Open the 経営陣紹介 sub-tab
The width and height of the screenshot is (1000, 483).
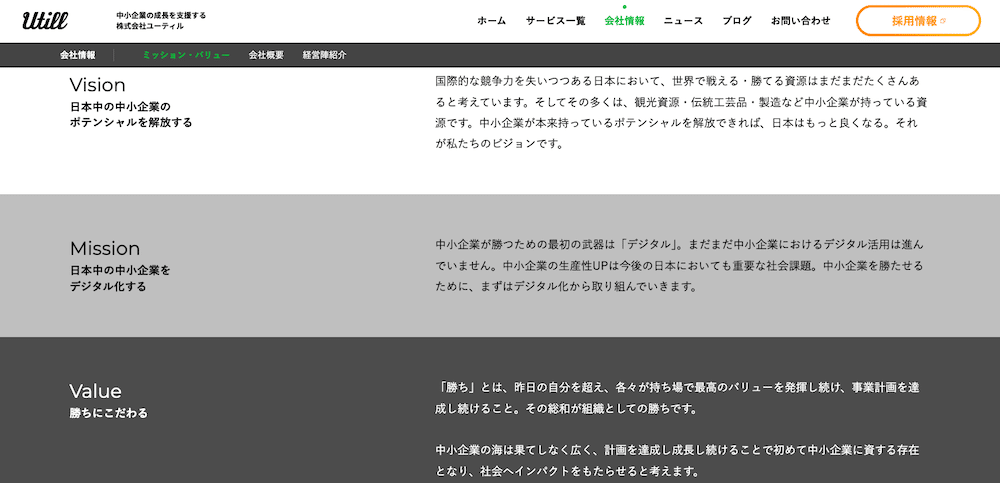click(x=324, y=55)
